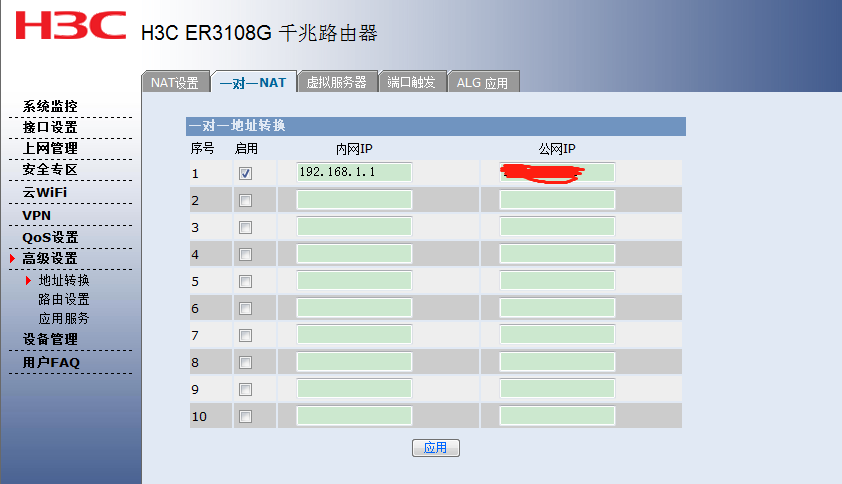Open 安全专区 menu
The width and height of the screenshot is (842, 484).
pyautogui.click(x=50, y=170)
